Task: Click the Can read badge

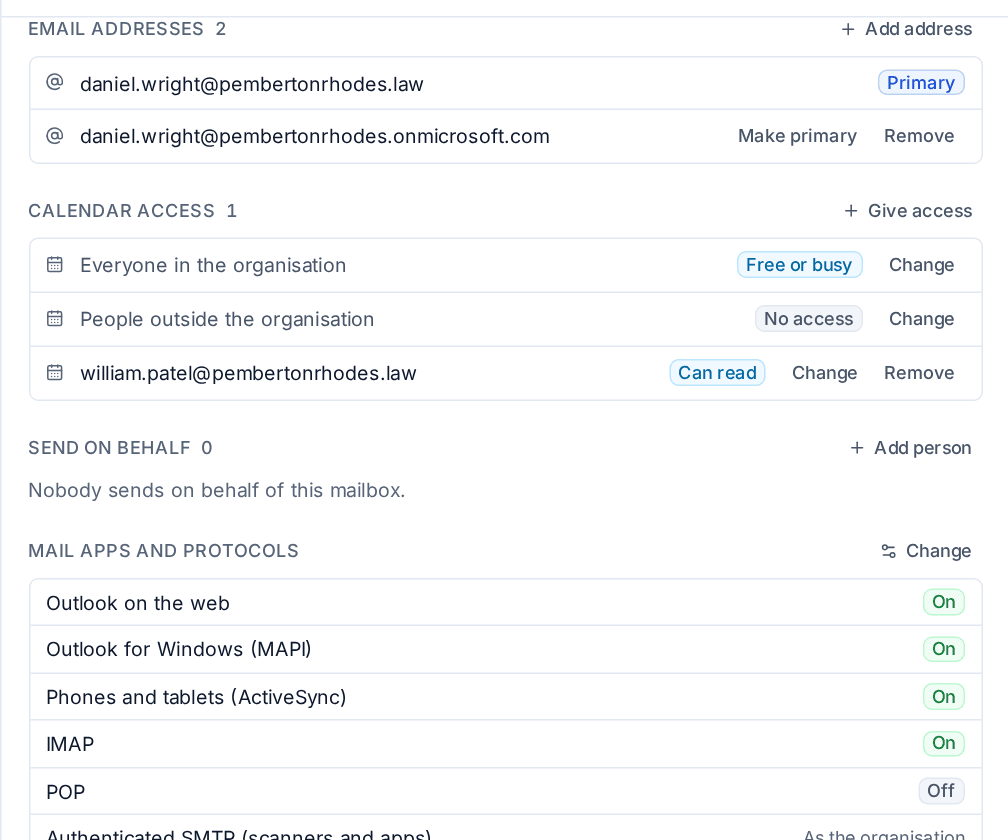Action: coord(717,373)
